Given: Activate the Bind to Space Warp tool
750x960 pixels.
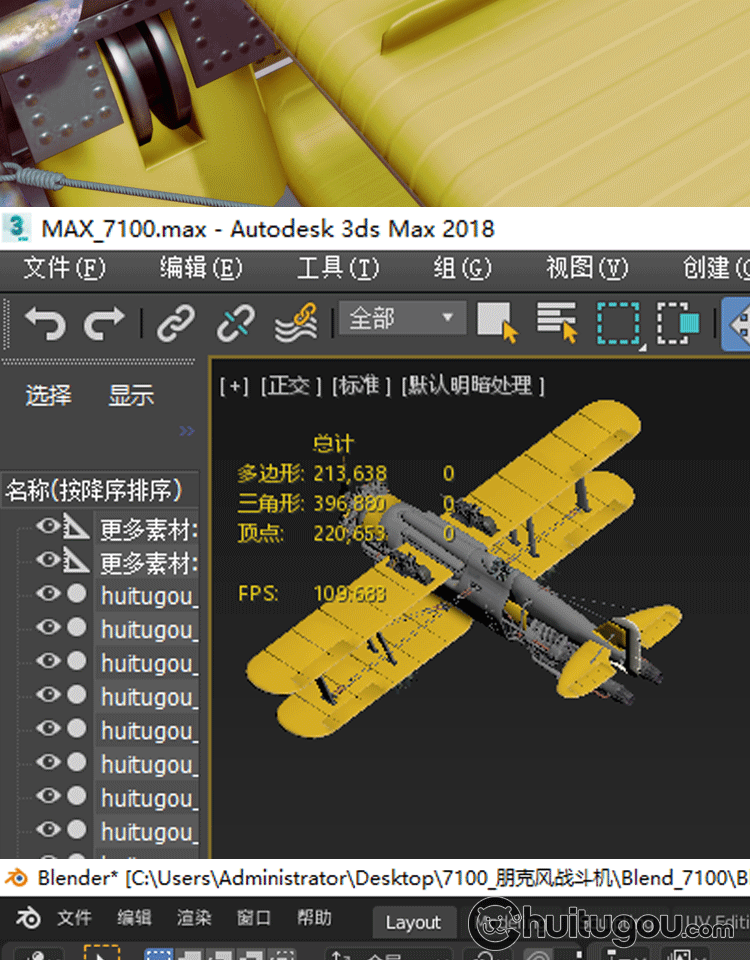Looking at the screenshot, I should (297, 322).
